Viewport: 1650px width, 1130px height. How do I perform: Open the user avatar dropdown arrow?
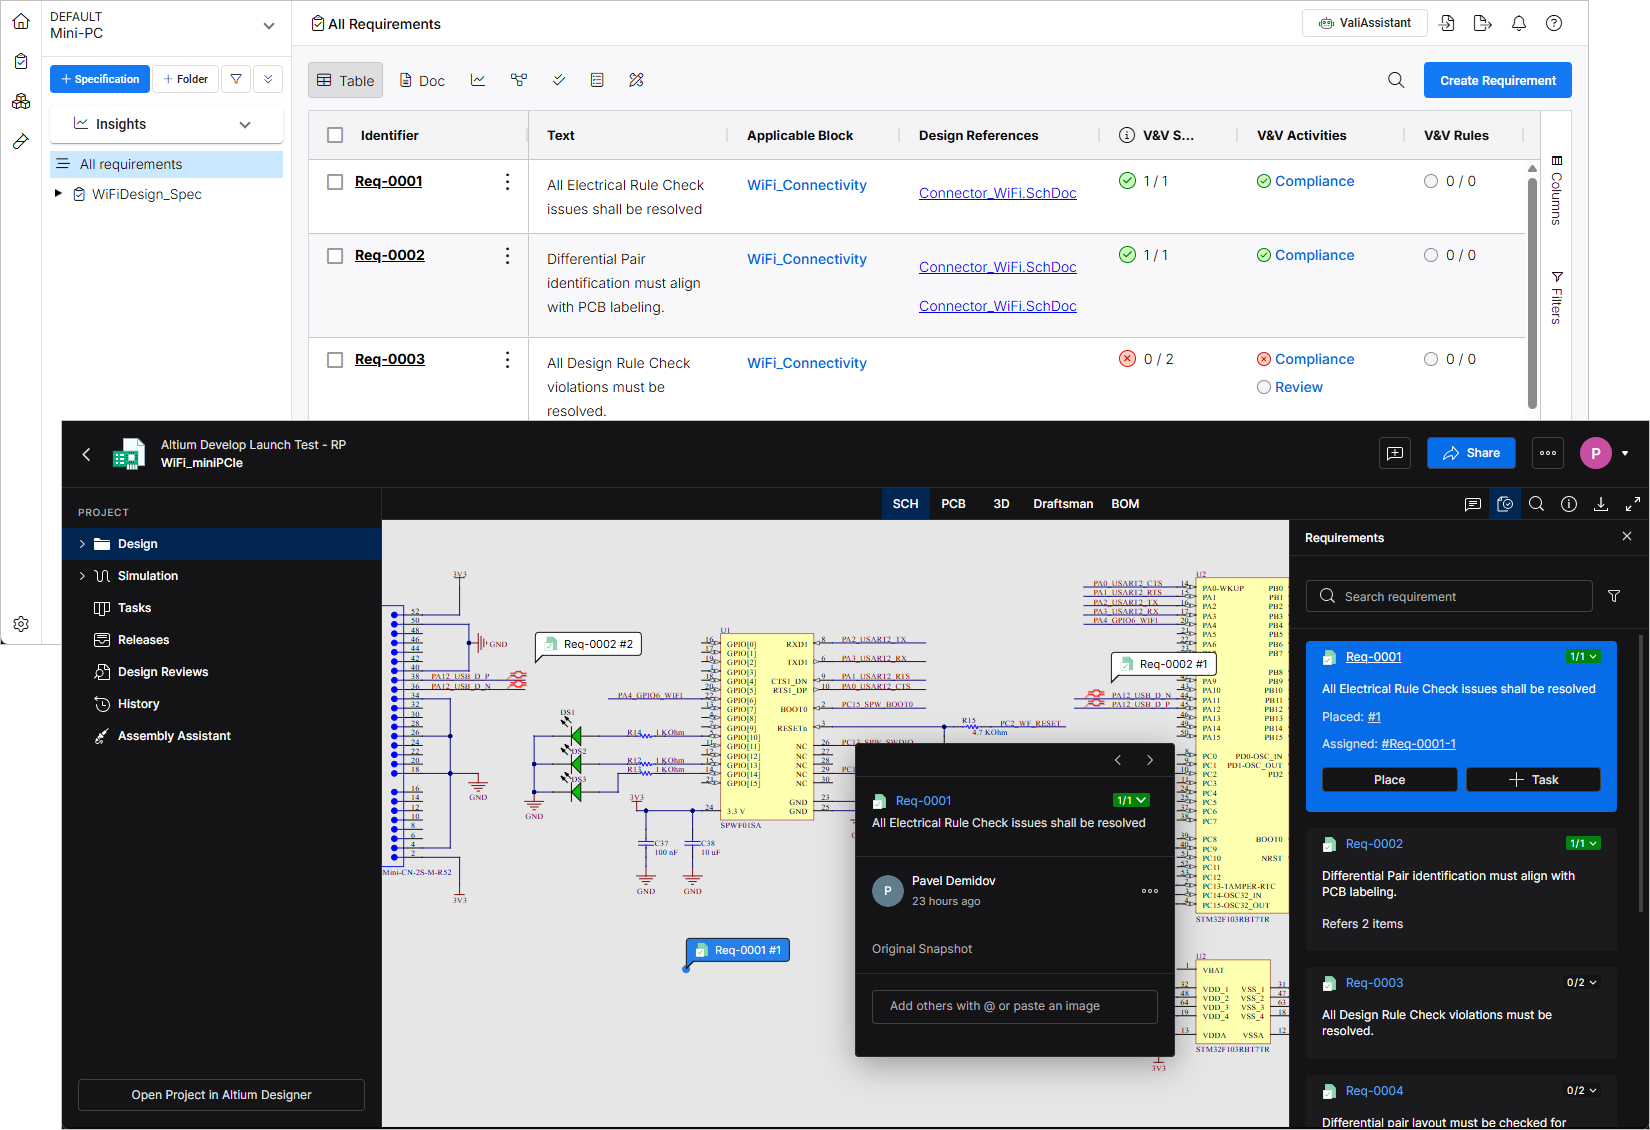[x=1625, y=453]
